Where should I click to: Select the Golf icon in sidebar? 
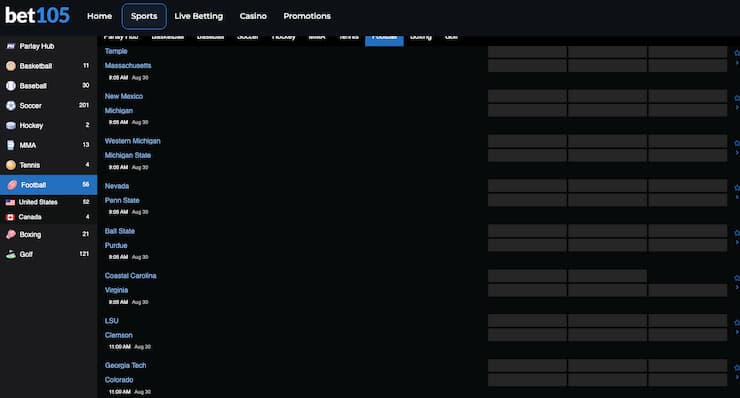coord(10,254)
